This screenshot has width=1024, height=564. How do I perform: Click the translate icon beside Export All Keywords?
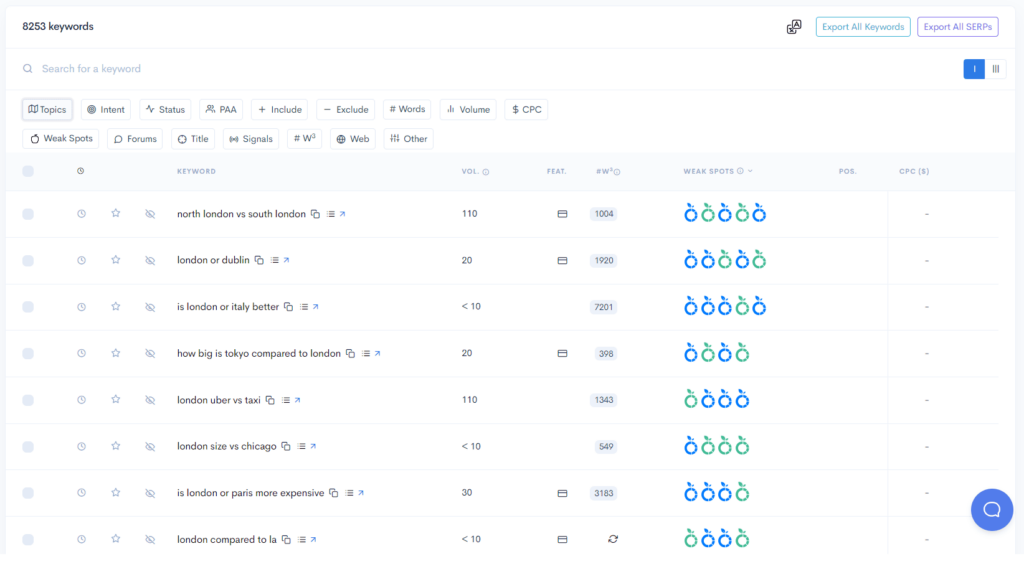(793, 27)
